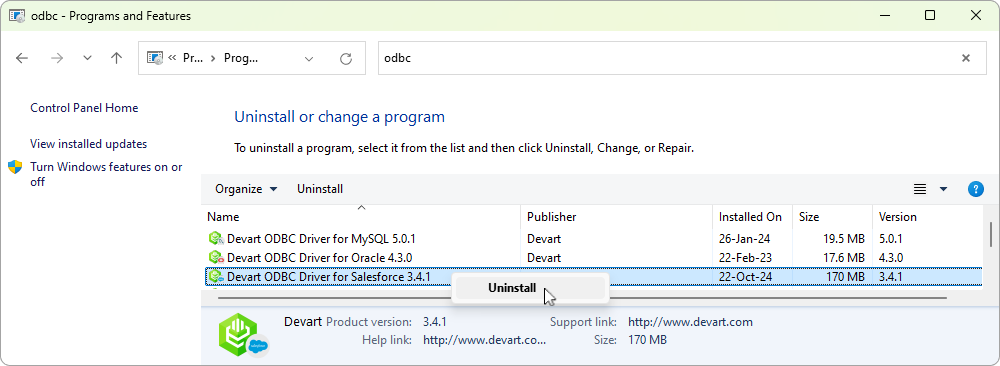Open Turn Windows features on or off
The height and width of the screenshot is (366, 1000).
click(x=106, y=174)
